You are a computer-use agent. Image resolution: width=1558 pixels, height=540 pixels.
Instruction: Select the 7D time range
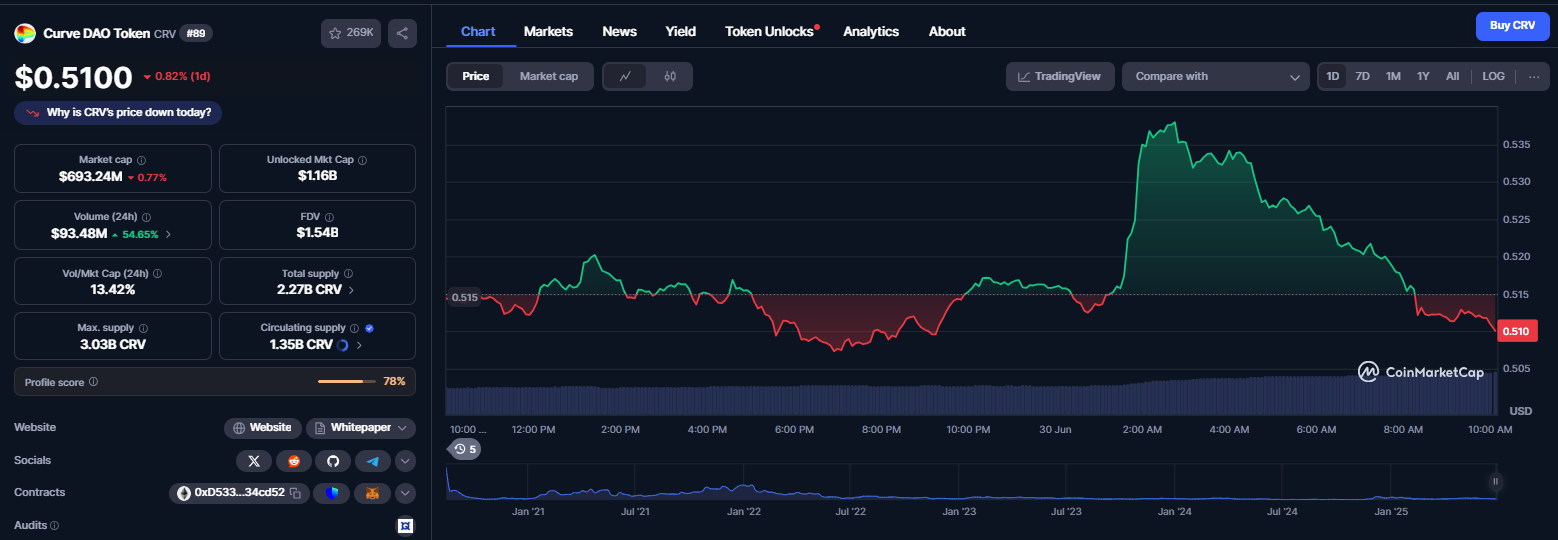click(x=1362, y=76)
